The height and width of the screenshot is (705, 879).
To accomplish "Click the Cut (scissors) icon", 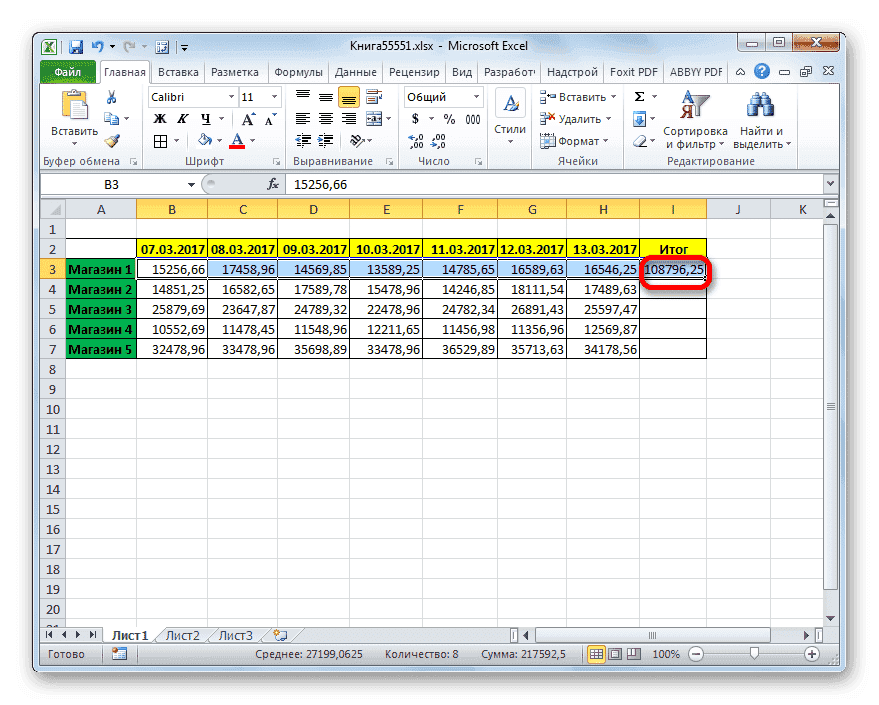I will [111, 97].
